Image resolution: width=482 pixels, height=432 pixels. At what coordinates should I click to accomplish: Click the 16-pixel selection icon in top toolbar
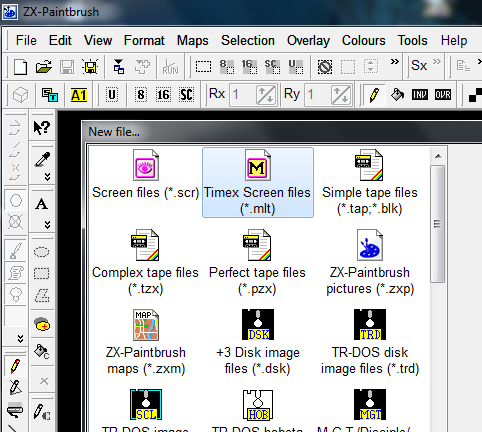point(249,66)
